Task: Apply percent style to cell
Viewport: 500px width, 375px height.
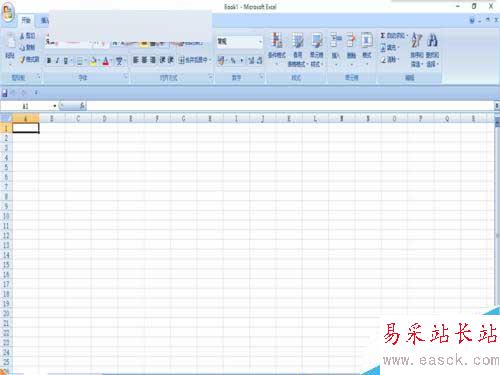Action: (233, 60)
